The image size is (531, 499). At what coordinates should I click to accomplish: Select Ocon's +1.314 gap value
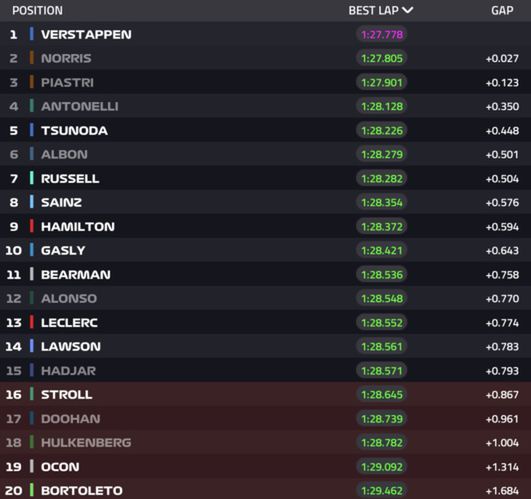coord(502,467)
